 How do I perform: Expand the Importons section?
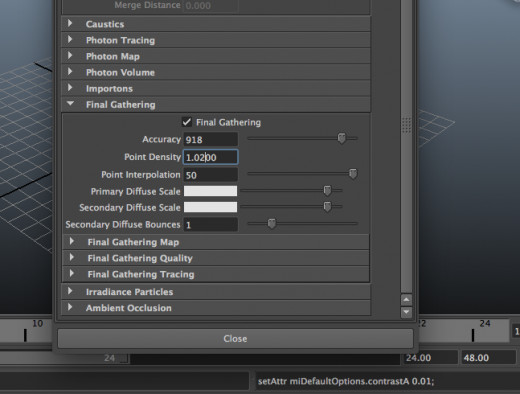pos(216,88)
